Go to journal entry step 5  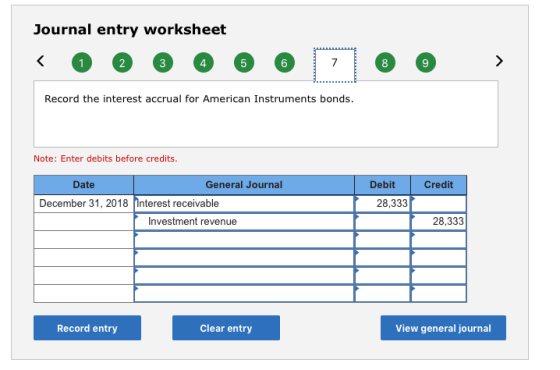click(244, 63)
